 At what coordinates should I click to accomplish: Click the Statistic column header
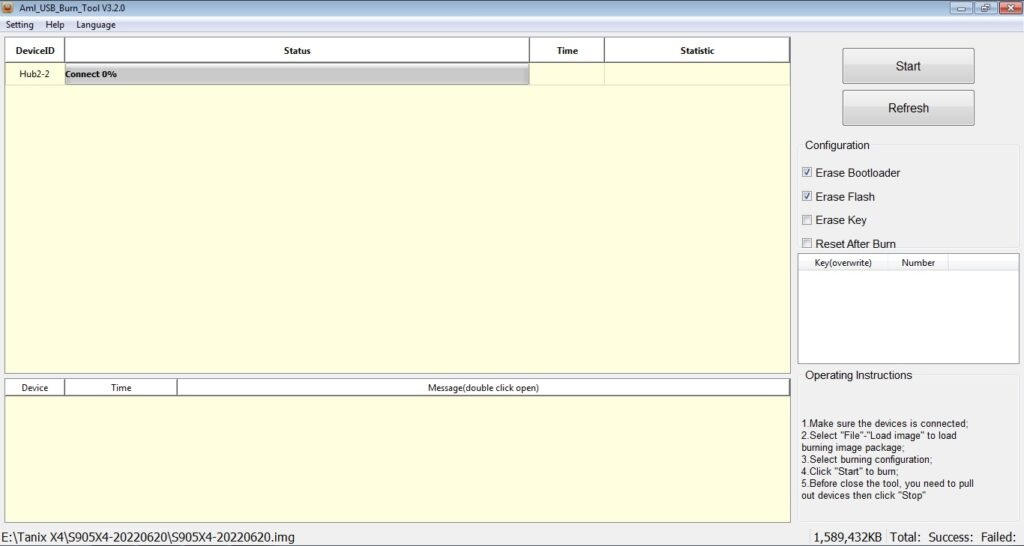click(697, 50)
